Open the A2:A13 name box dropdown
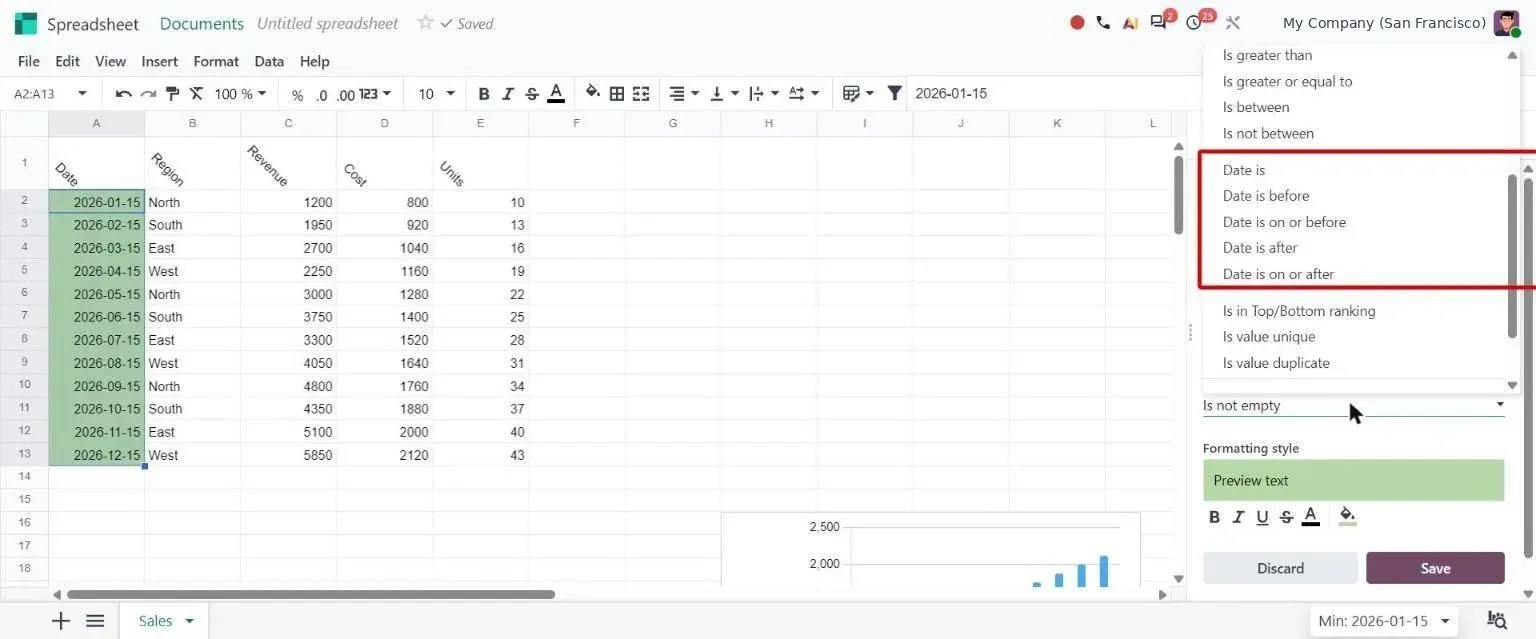This screenshot has height=639, width=1536. [82, 94]
